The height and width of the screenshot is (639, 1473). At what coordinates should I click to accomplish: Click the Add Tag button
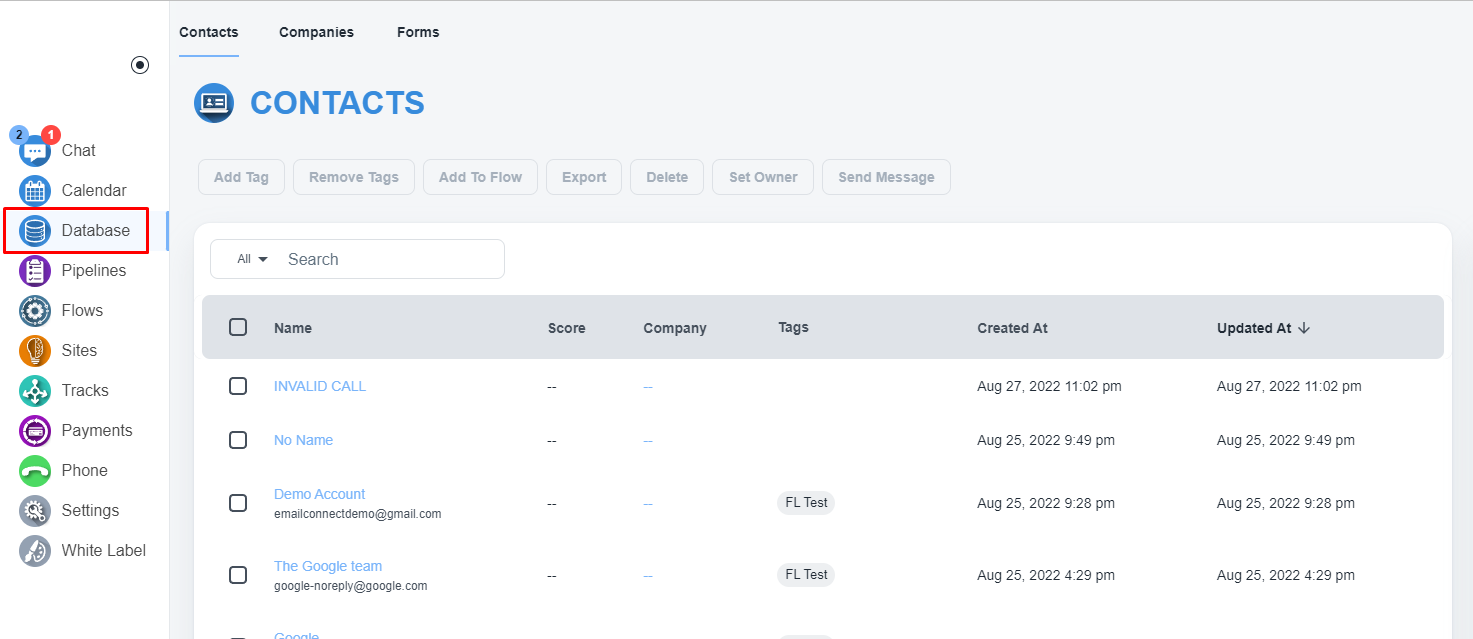point(241,177)
